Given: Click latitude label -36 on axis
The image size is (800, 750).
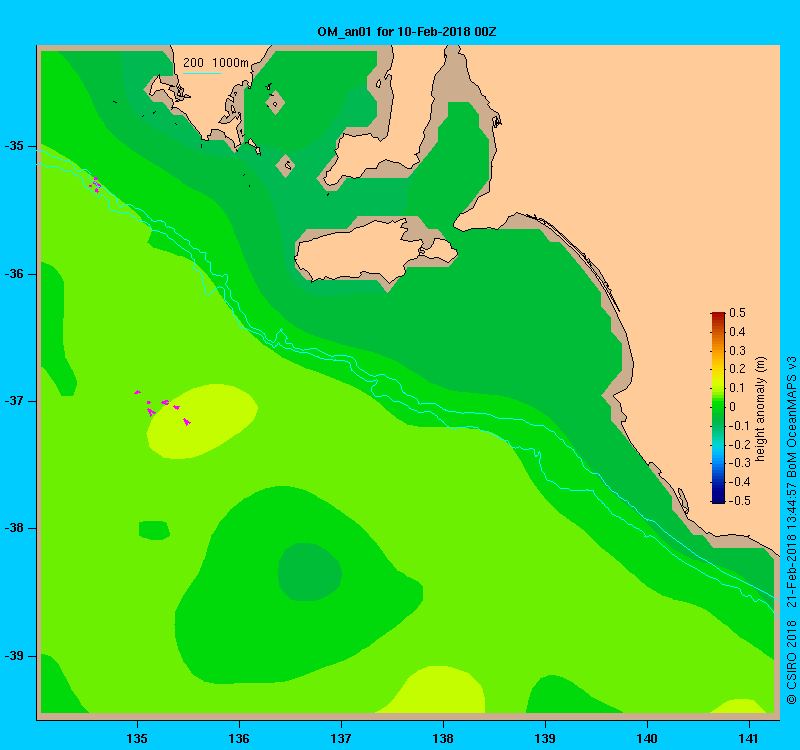Looking at the screenshot, I should coord(14,274).
